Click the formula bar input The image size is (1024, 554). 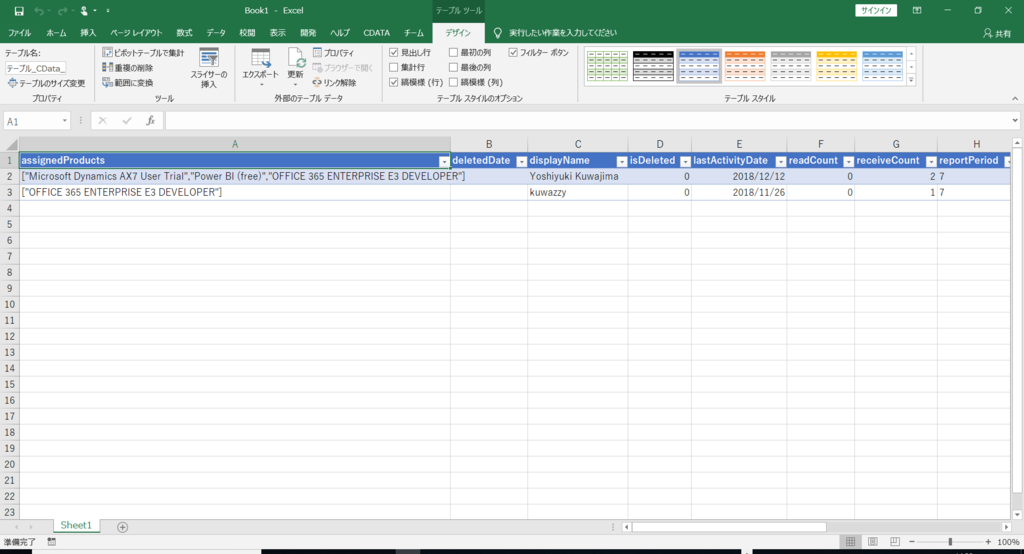pos(587,121)
